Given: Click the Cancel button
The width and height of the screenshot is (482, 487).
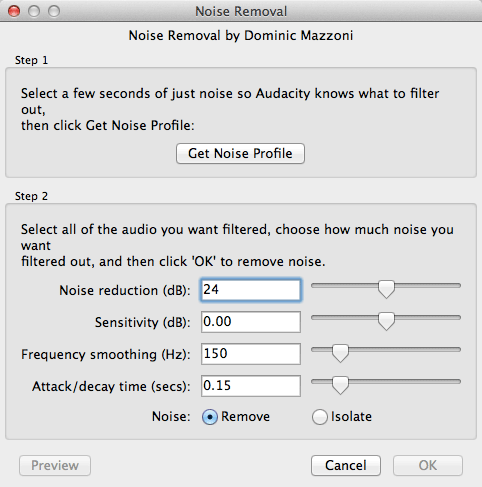Looking at the screenshot, I should point(346,465).
